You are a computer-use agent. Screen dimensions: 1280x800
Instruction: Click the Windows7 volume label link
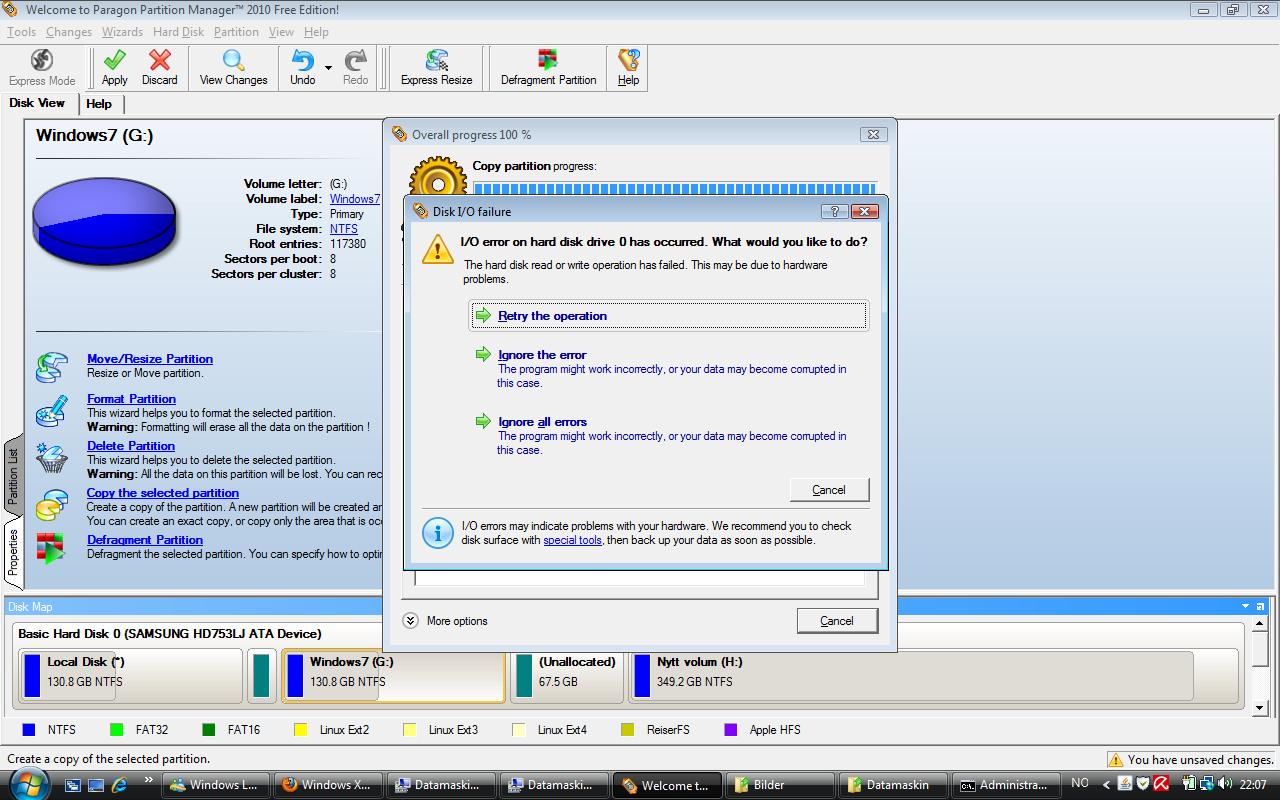tap(355, 199)
